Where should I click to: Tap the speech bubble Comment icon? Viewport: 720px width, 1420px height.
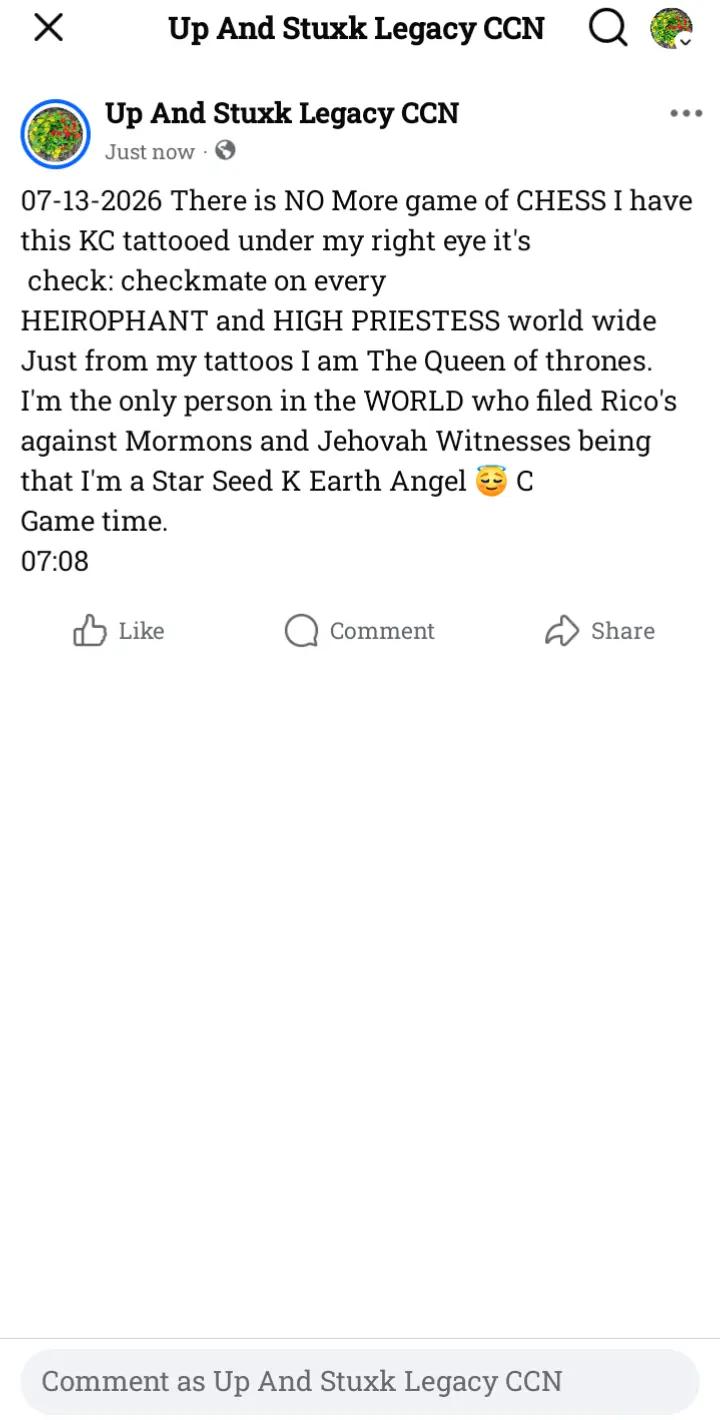click(x=301, y=631)
